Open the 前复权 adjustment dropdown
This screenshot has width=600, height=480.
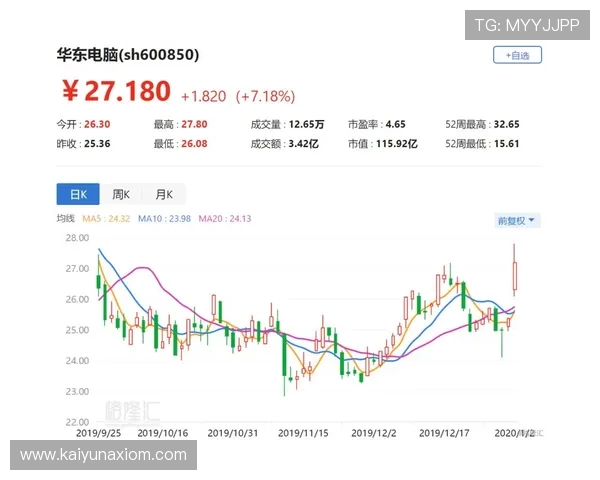click(x=517, y=220)
